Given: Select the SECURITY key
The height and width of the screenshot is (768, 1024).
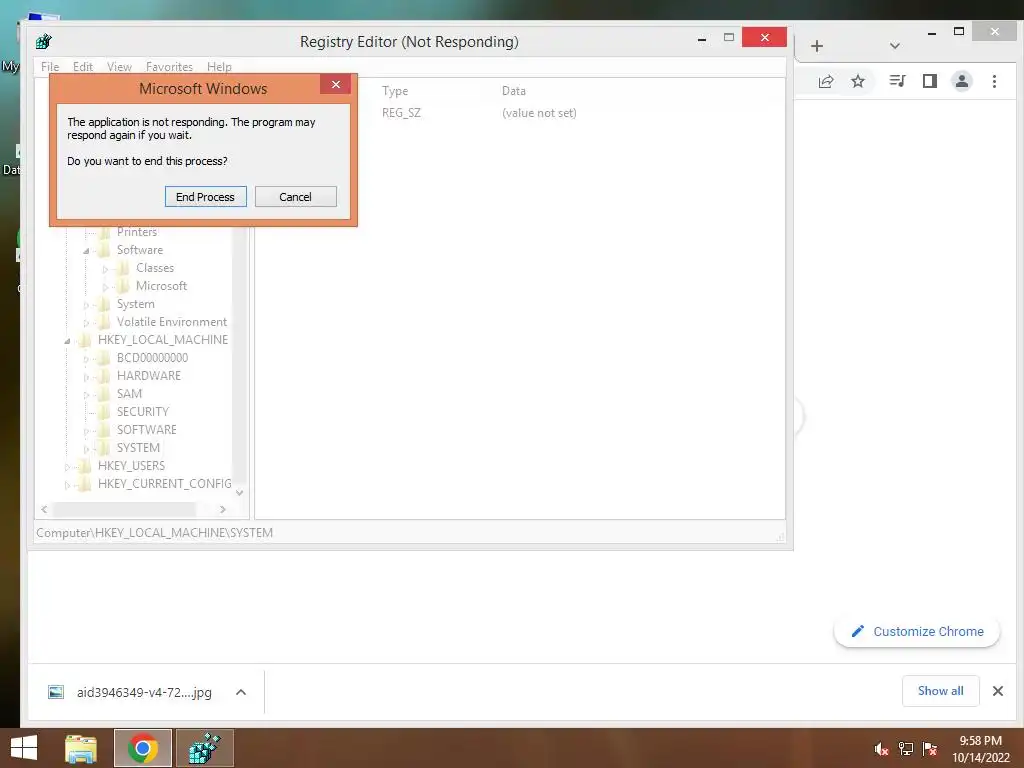Looking at the screenshot, I should [143, 411].
